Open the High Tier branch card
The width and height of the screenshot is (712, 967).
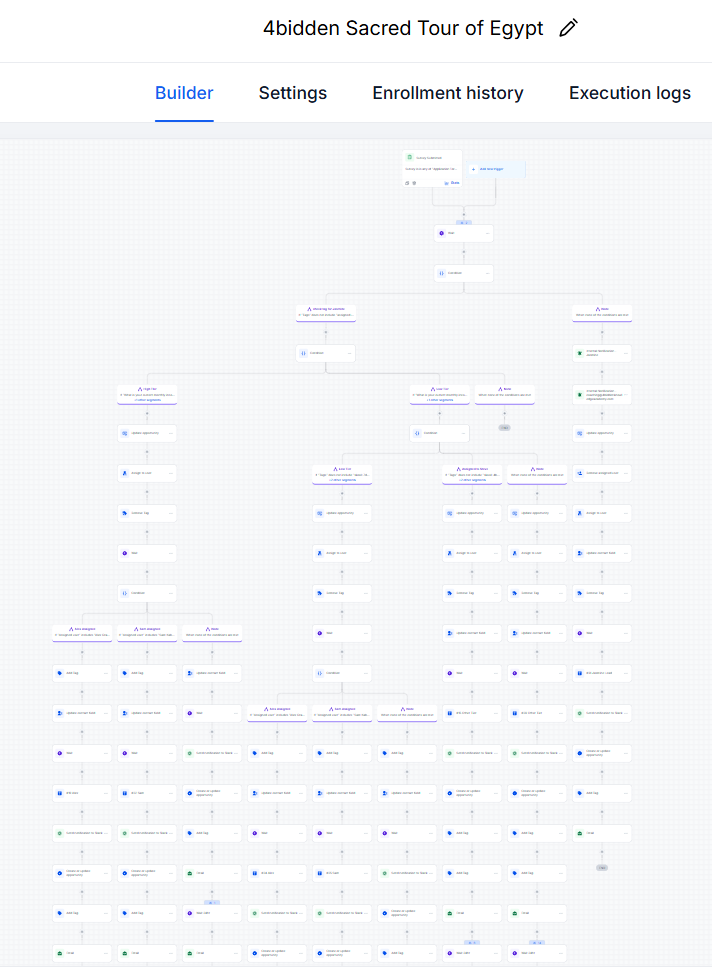pos(147,395)
